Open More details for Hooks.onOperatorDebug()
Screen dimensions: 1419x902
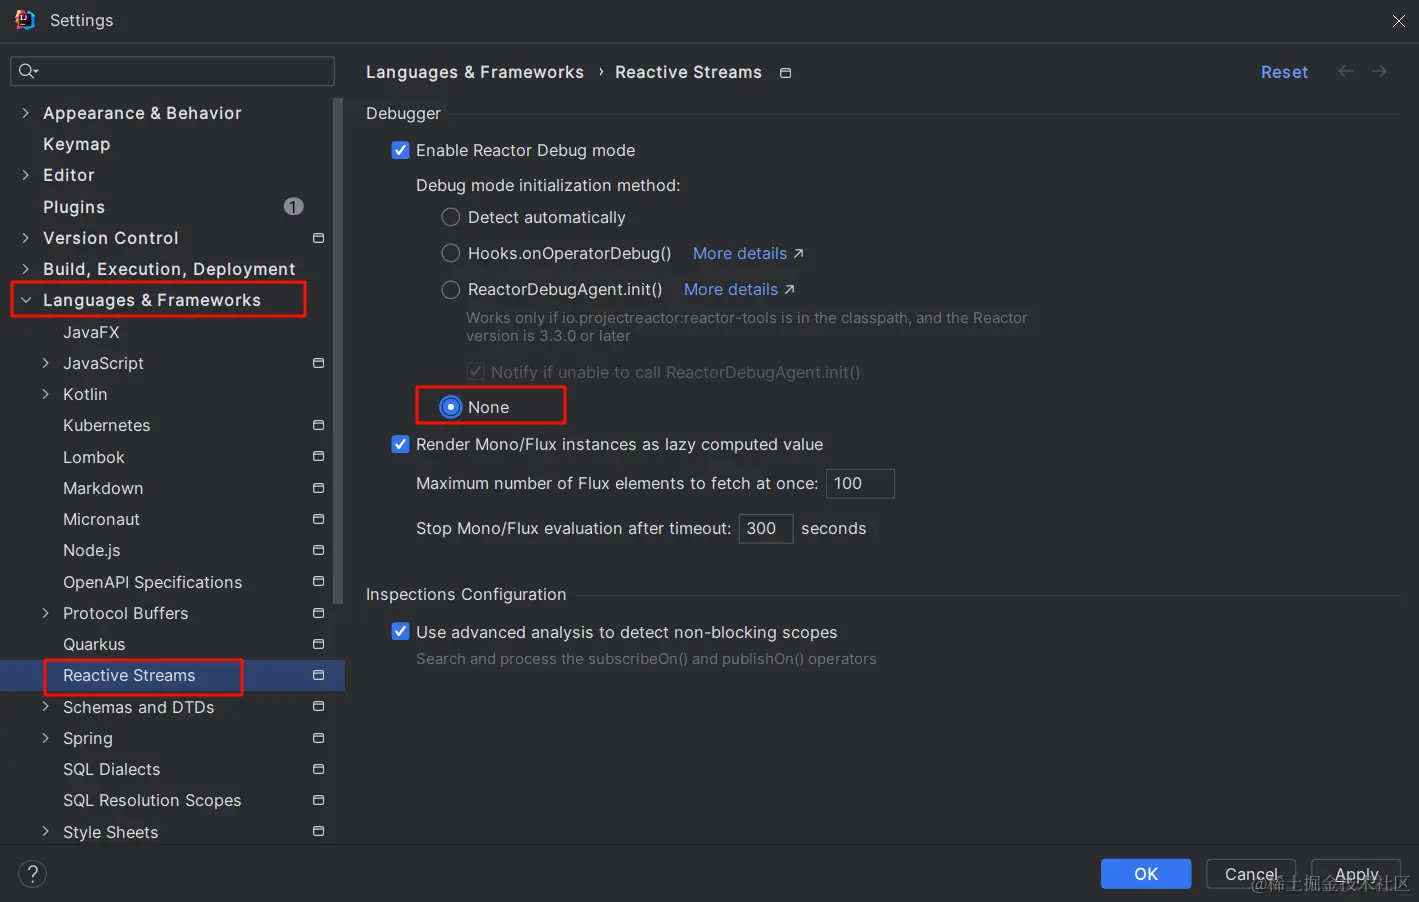pos(748,253)
